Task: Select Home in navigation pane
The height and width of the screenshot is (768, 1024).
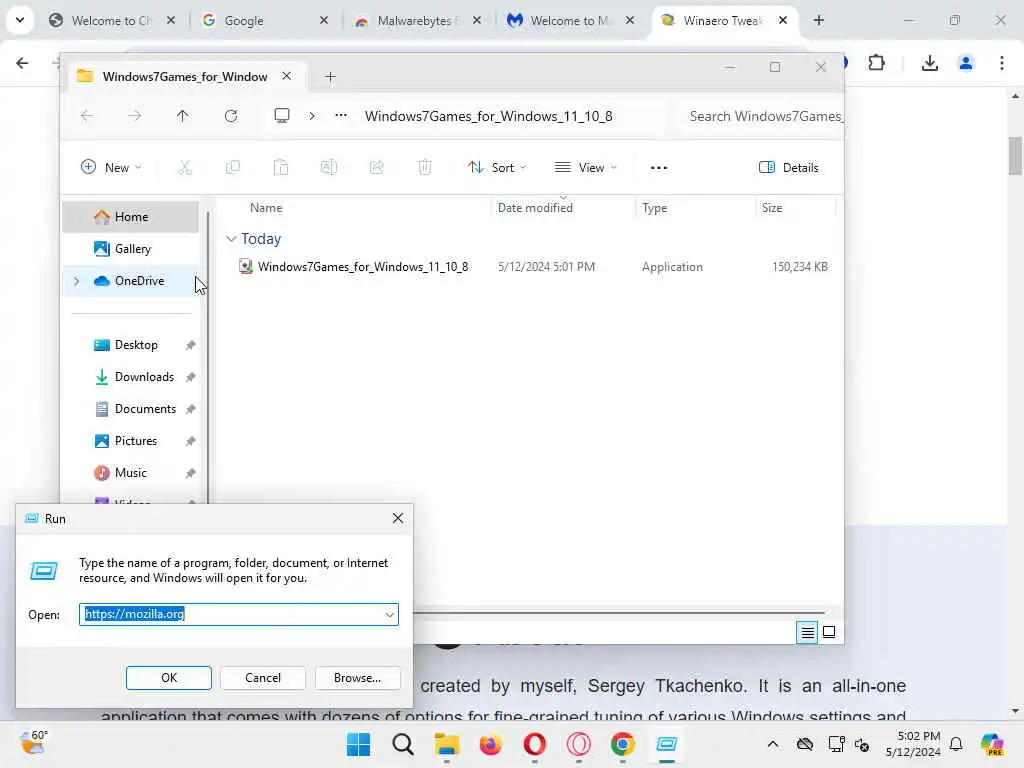Action: point(131,217)
